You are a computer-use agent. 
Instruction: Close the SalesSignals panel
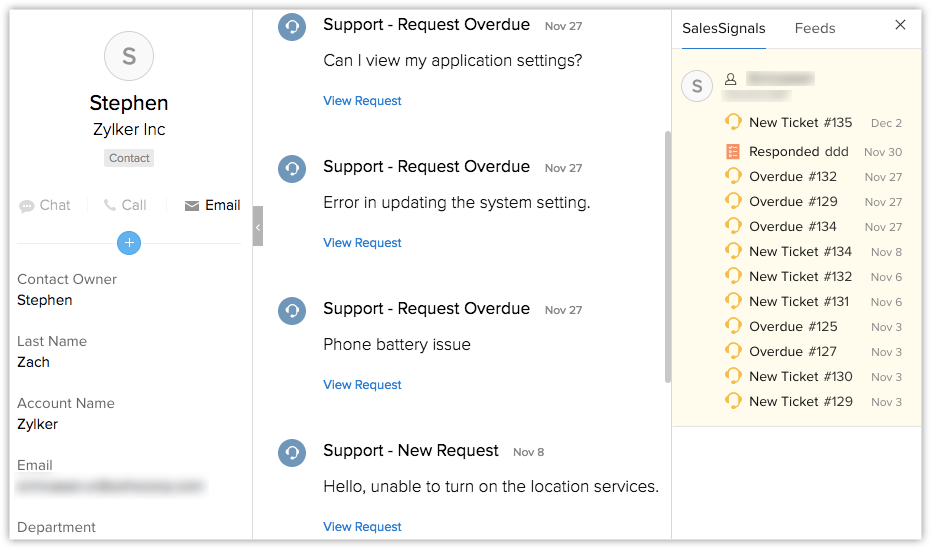900,25
